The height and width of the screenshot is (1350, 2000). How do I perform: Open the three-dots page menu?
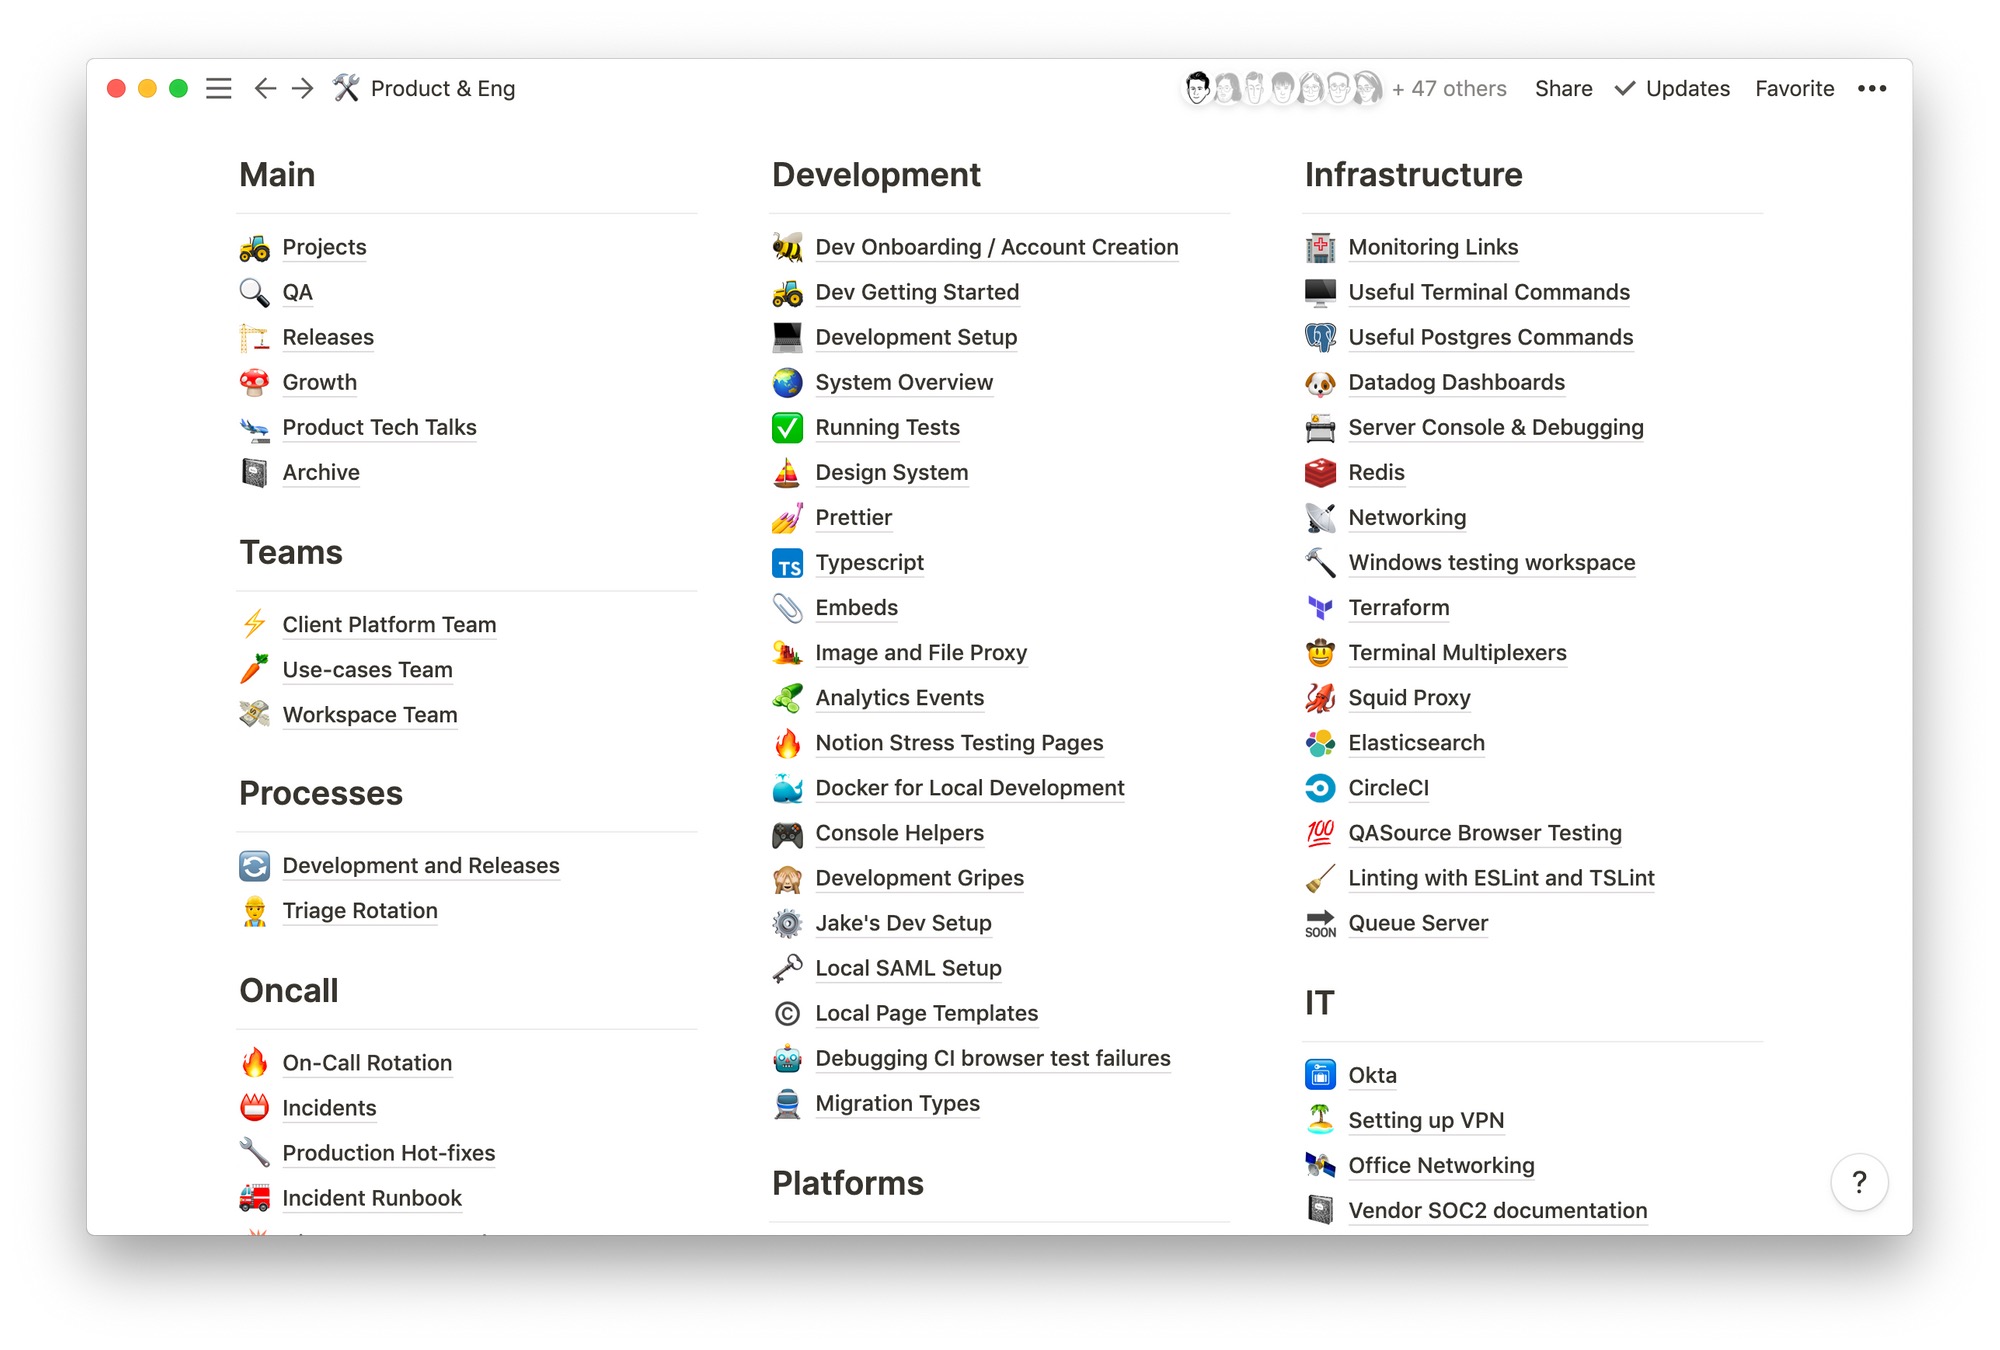coord(1871,89)
